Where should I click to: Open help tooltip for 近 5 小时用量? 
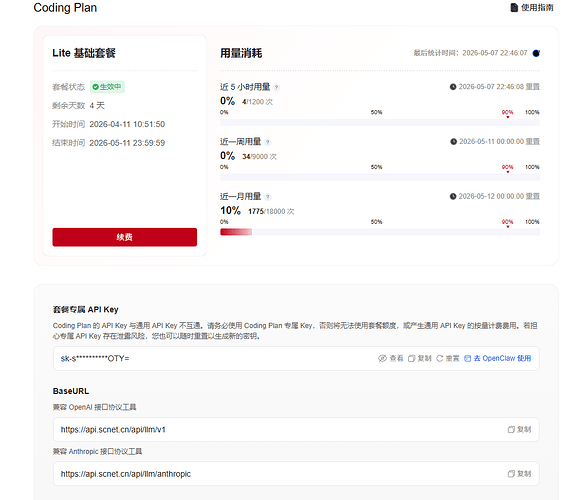pos(277,87)
